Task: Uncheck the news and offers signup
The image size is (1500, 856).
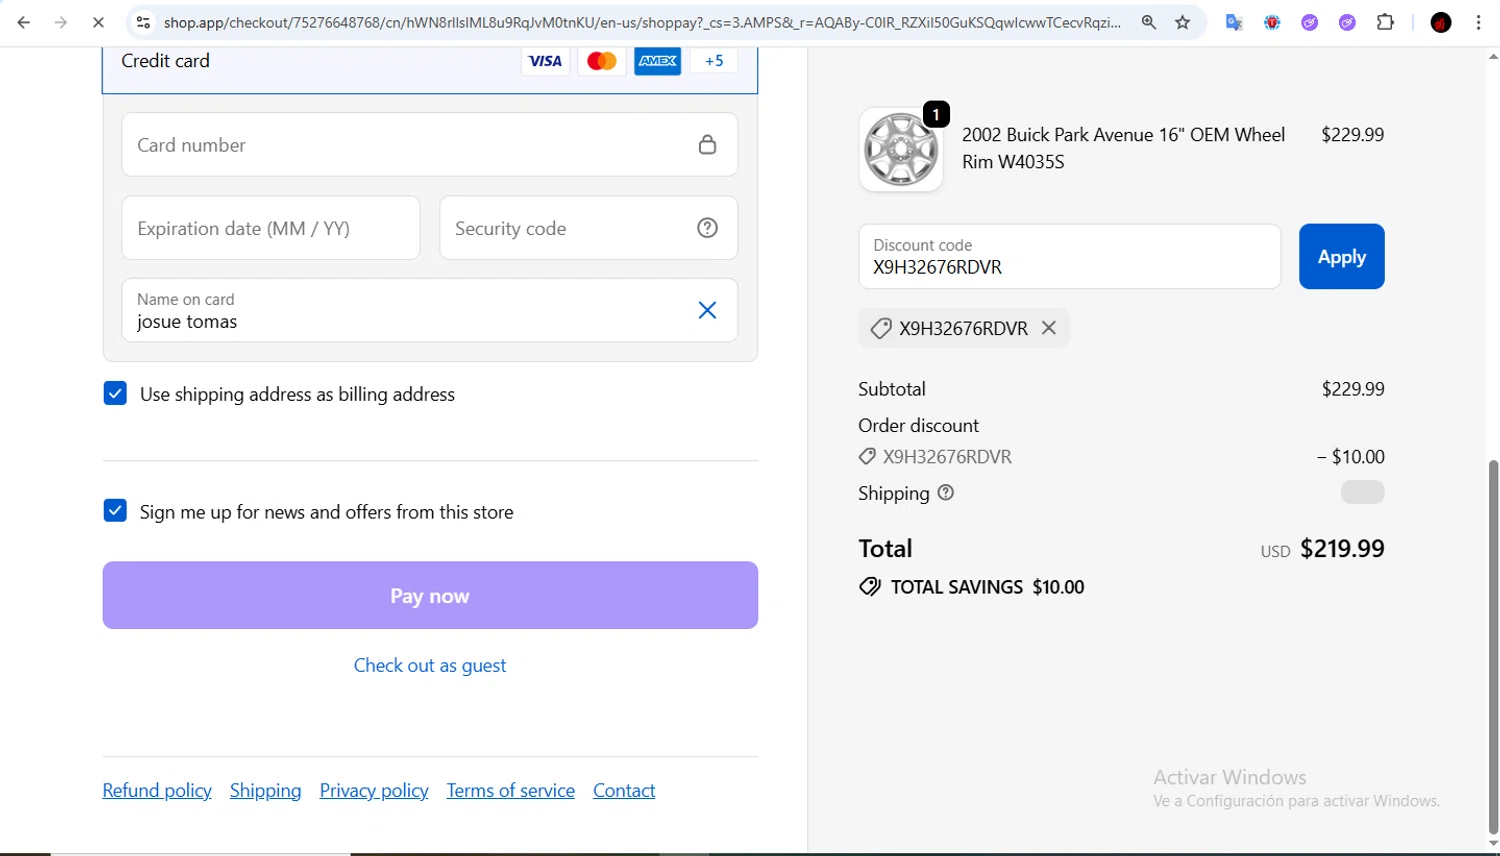Action: (115, 511)
